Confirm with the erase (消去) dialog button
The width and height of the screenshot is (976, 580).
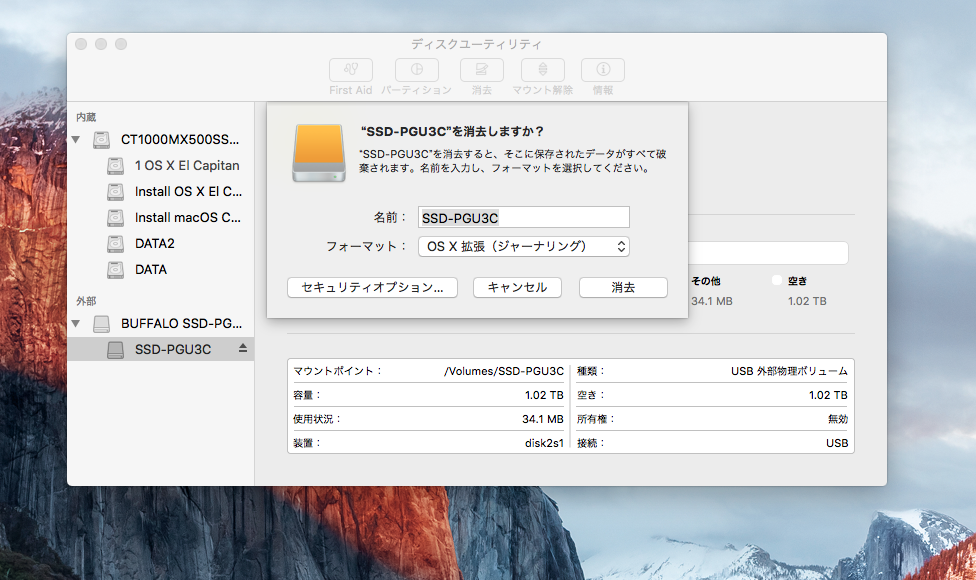click(623, 287)
